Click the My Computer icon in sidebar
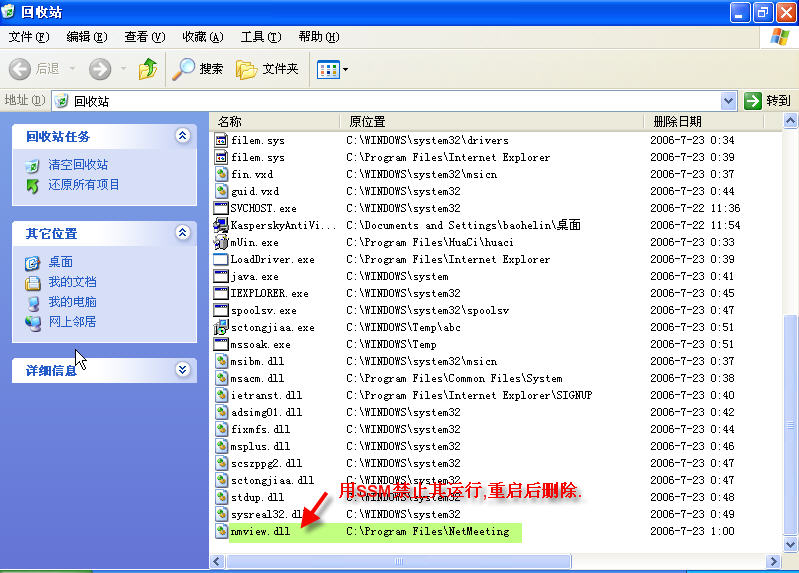This screenshot has width=799, height=573. click(33, 303)
